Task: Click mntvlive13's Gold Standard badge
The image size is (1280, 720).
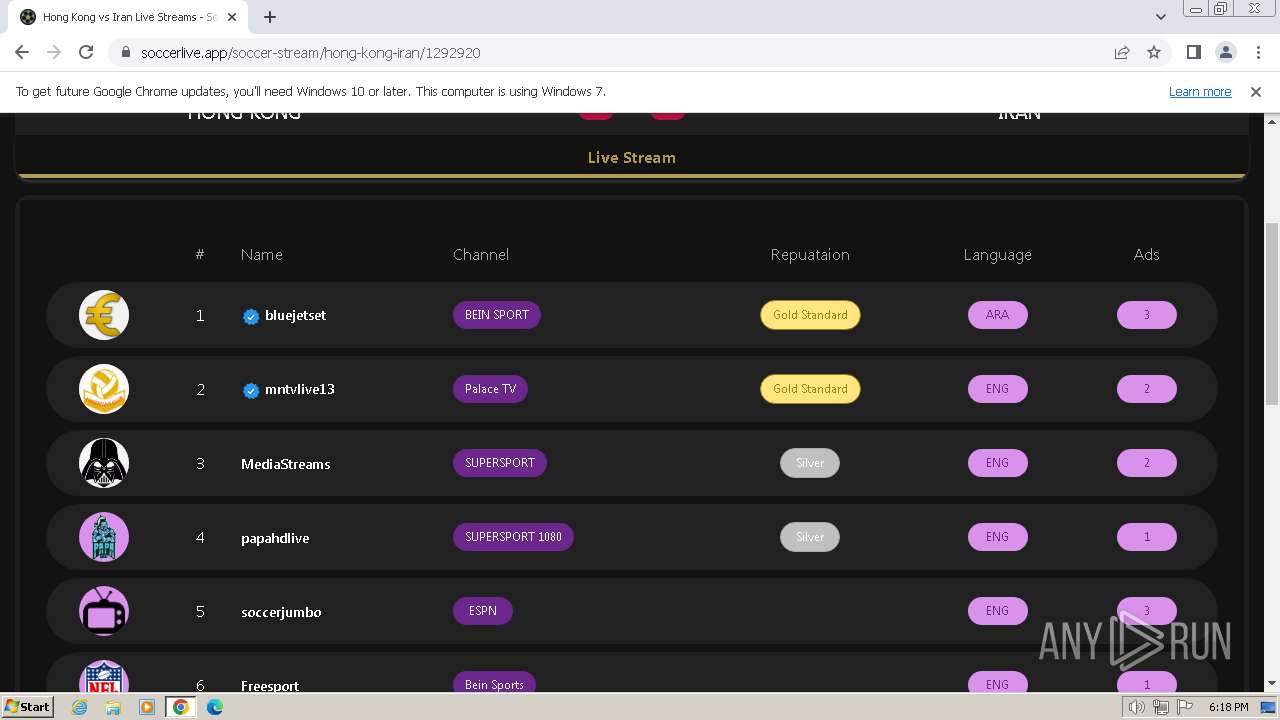Action: tap(810, 389)
